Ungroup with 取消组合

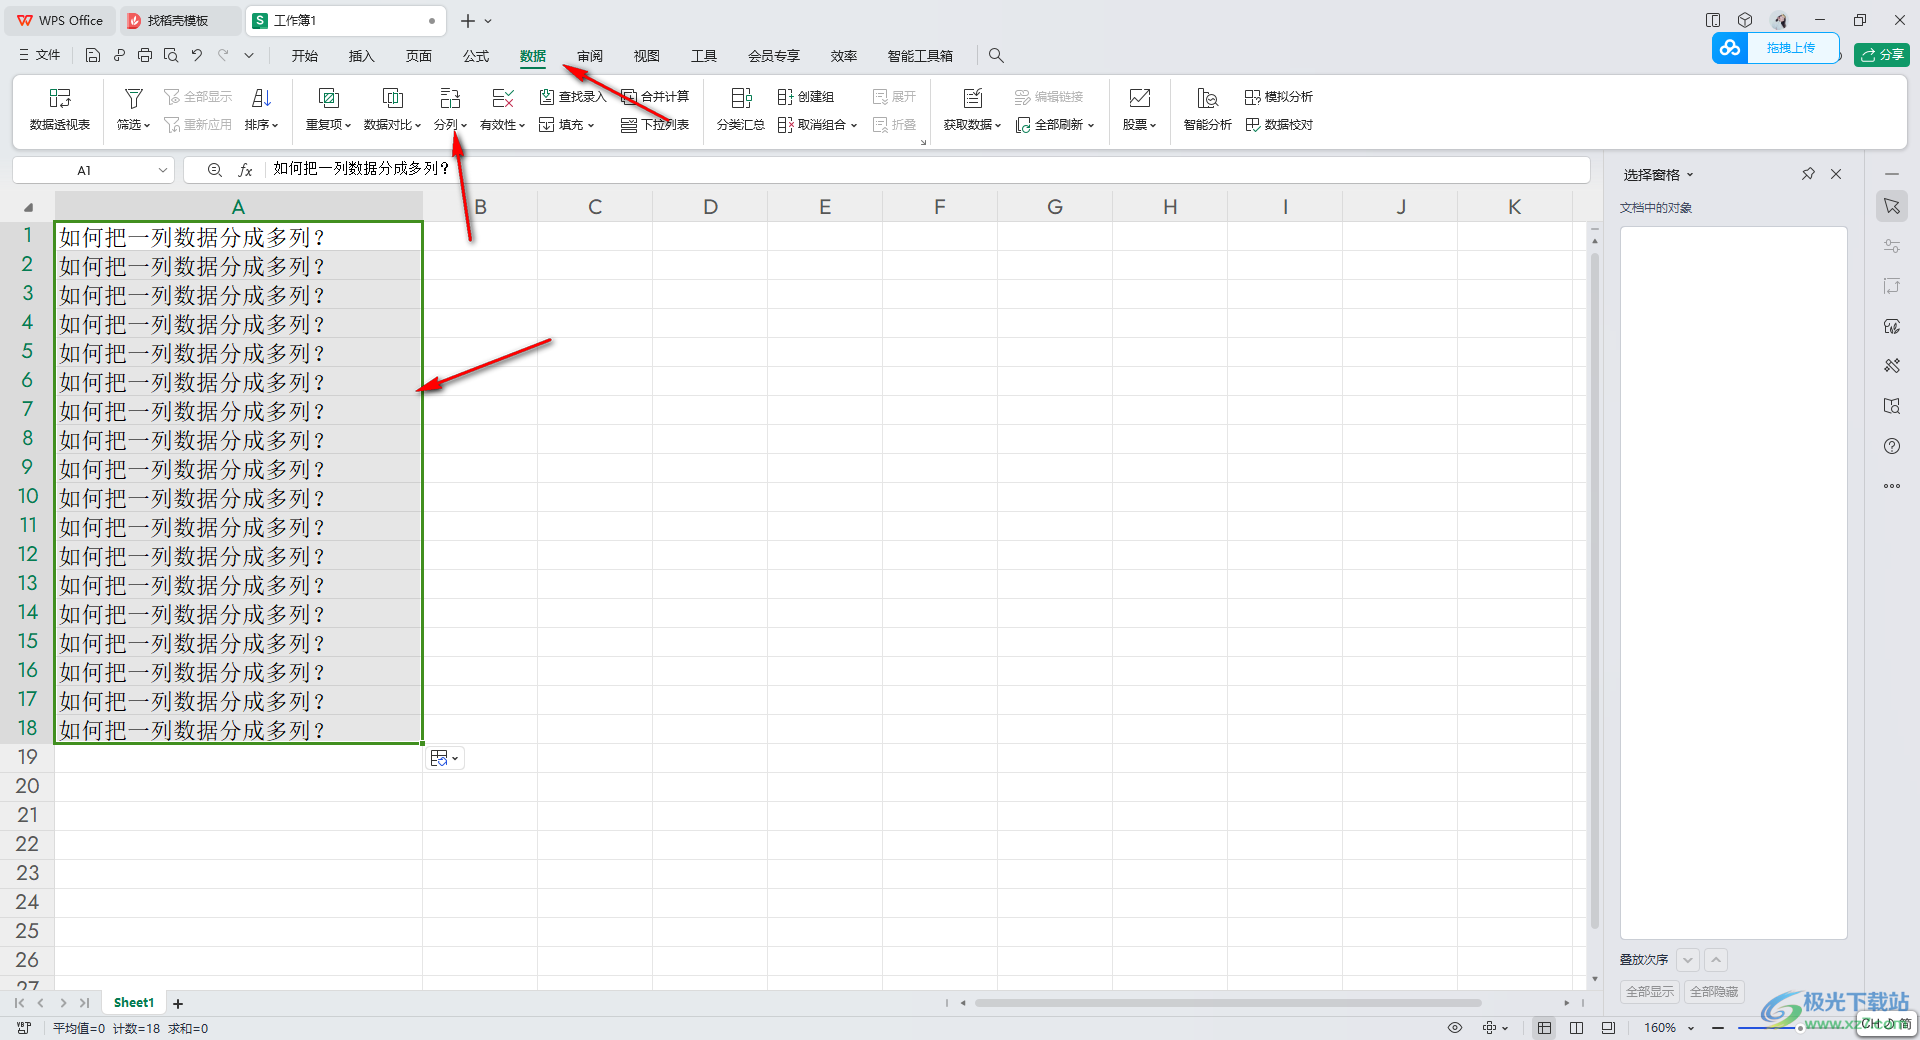click(x=817, y=124)
